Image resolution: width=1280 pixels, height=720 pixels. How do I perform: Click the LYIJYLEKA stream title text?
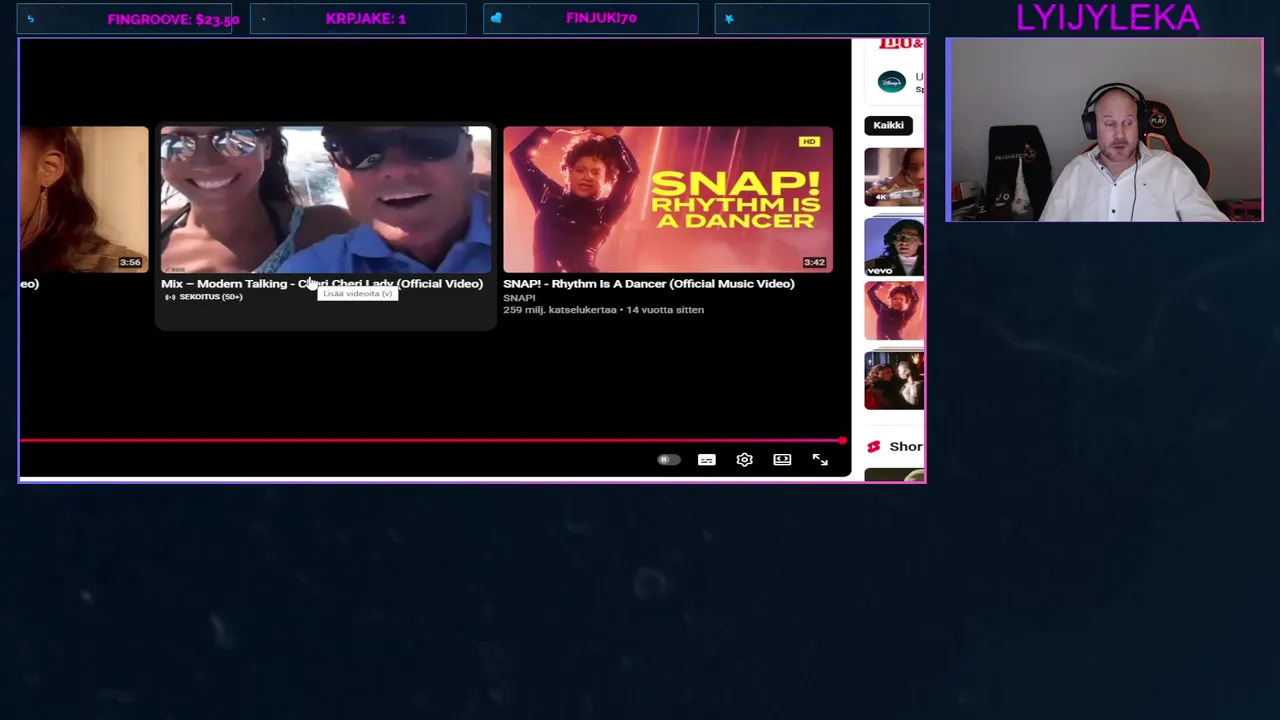tap(1107, 17)
